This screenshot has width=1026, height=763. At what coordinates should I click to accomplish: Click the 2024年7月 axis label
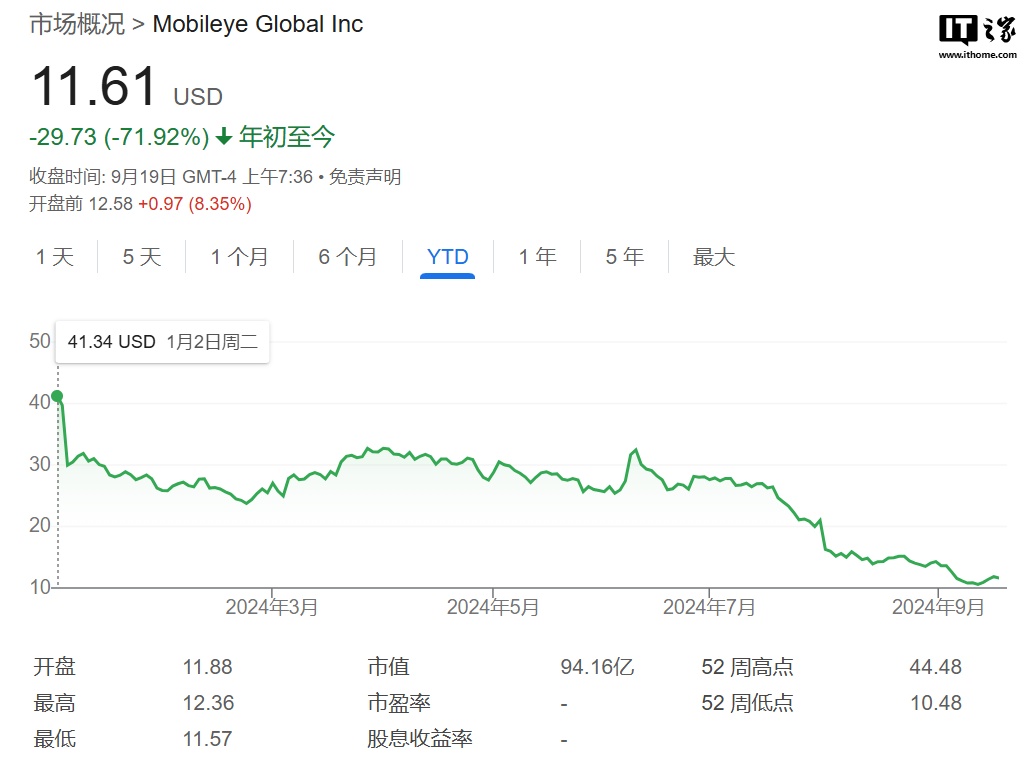[x=709, y=607]
